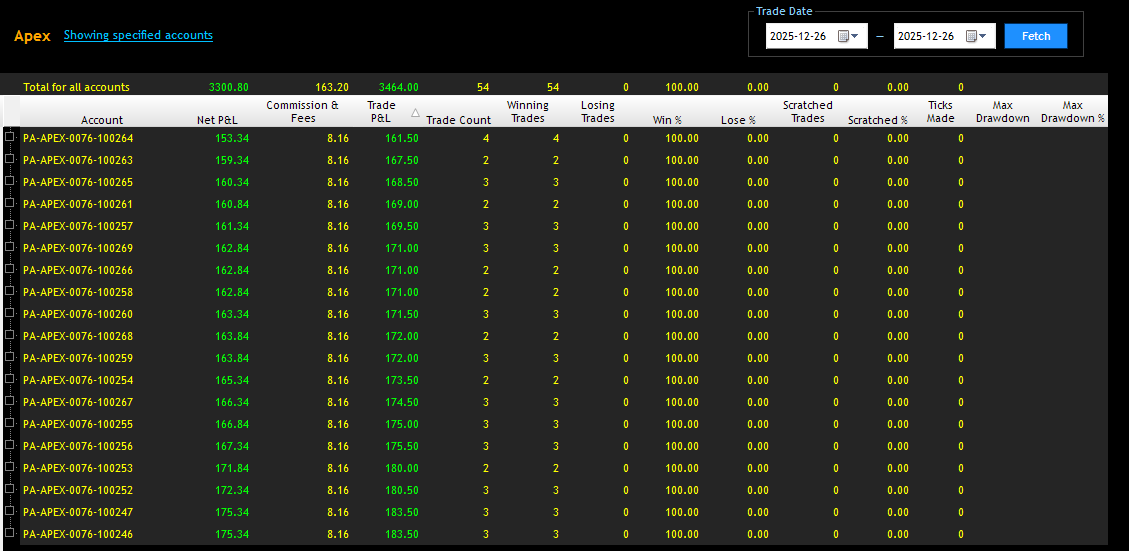The image size is (1129, 551).
Task: Click Trade P&L value 167.50
Action: (402, 160)
